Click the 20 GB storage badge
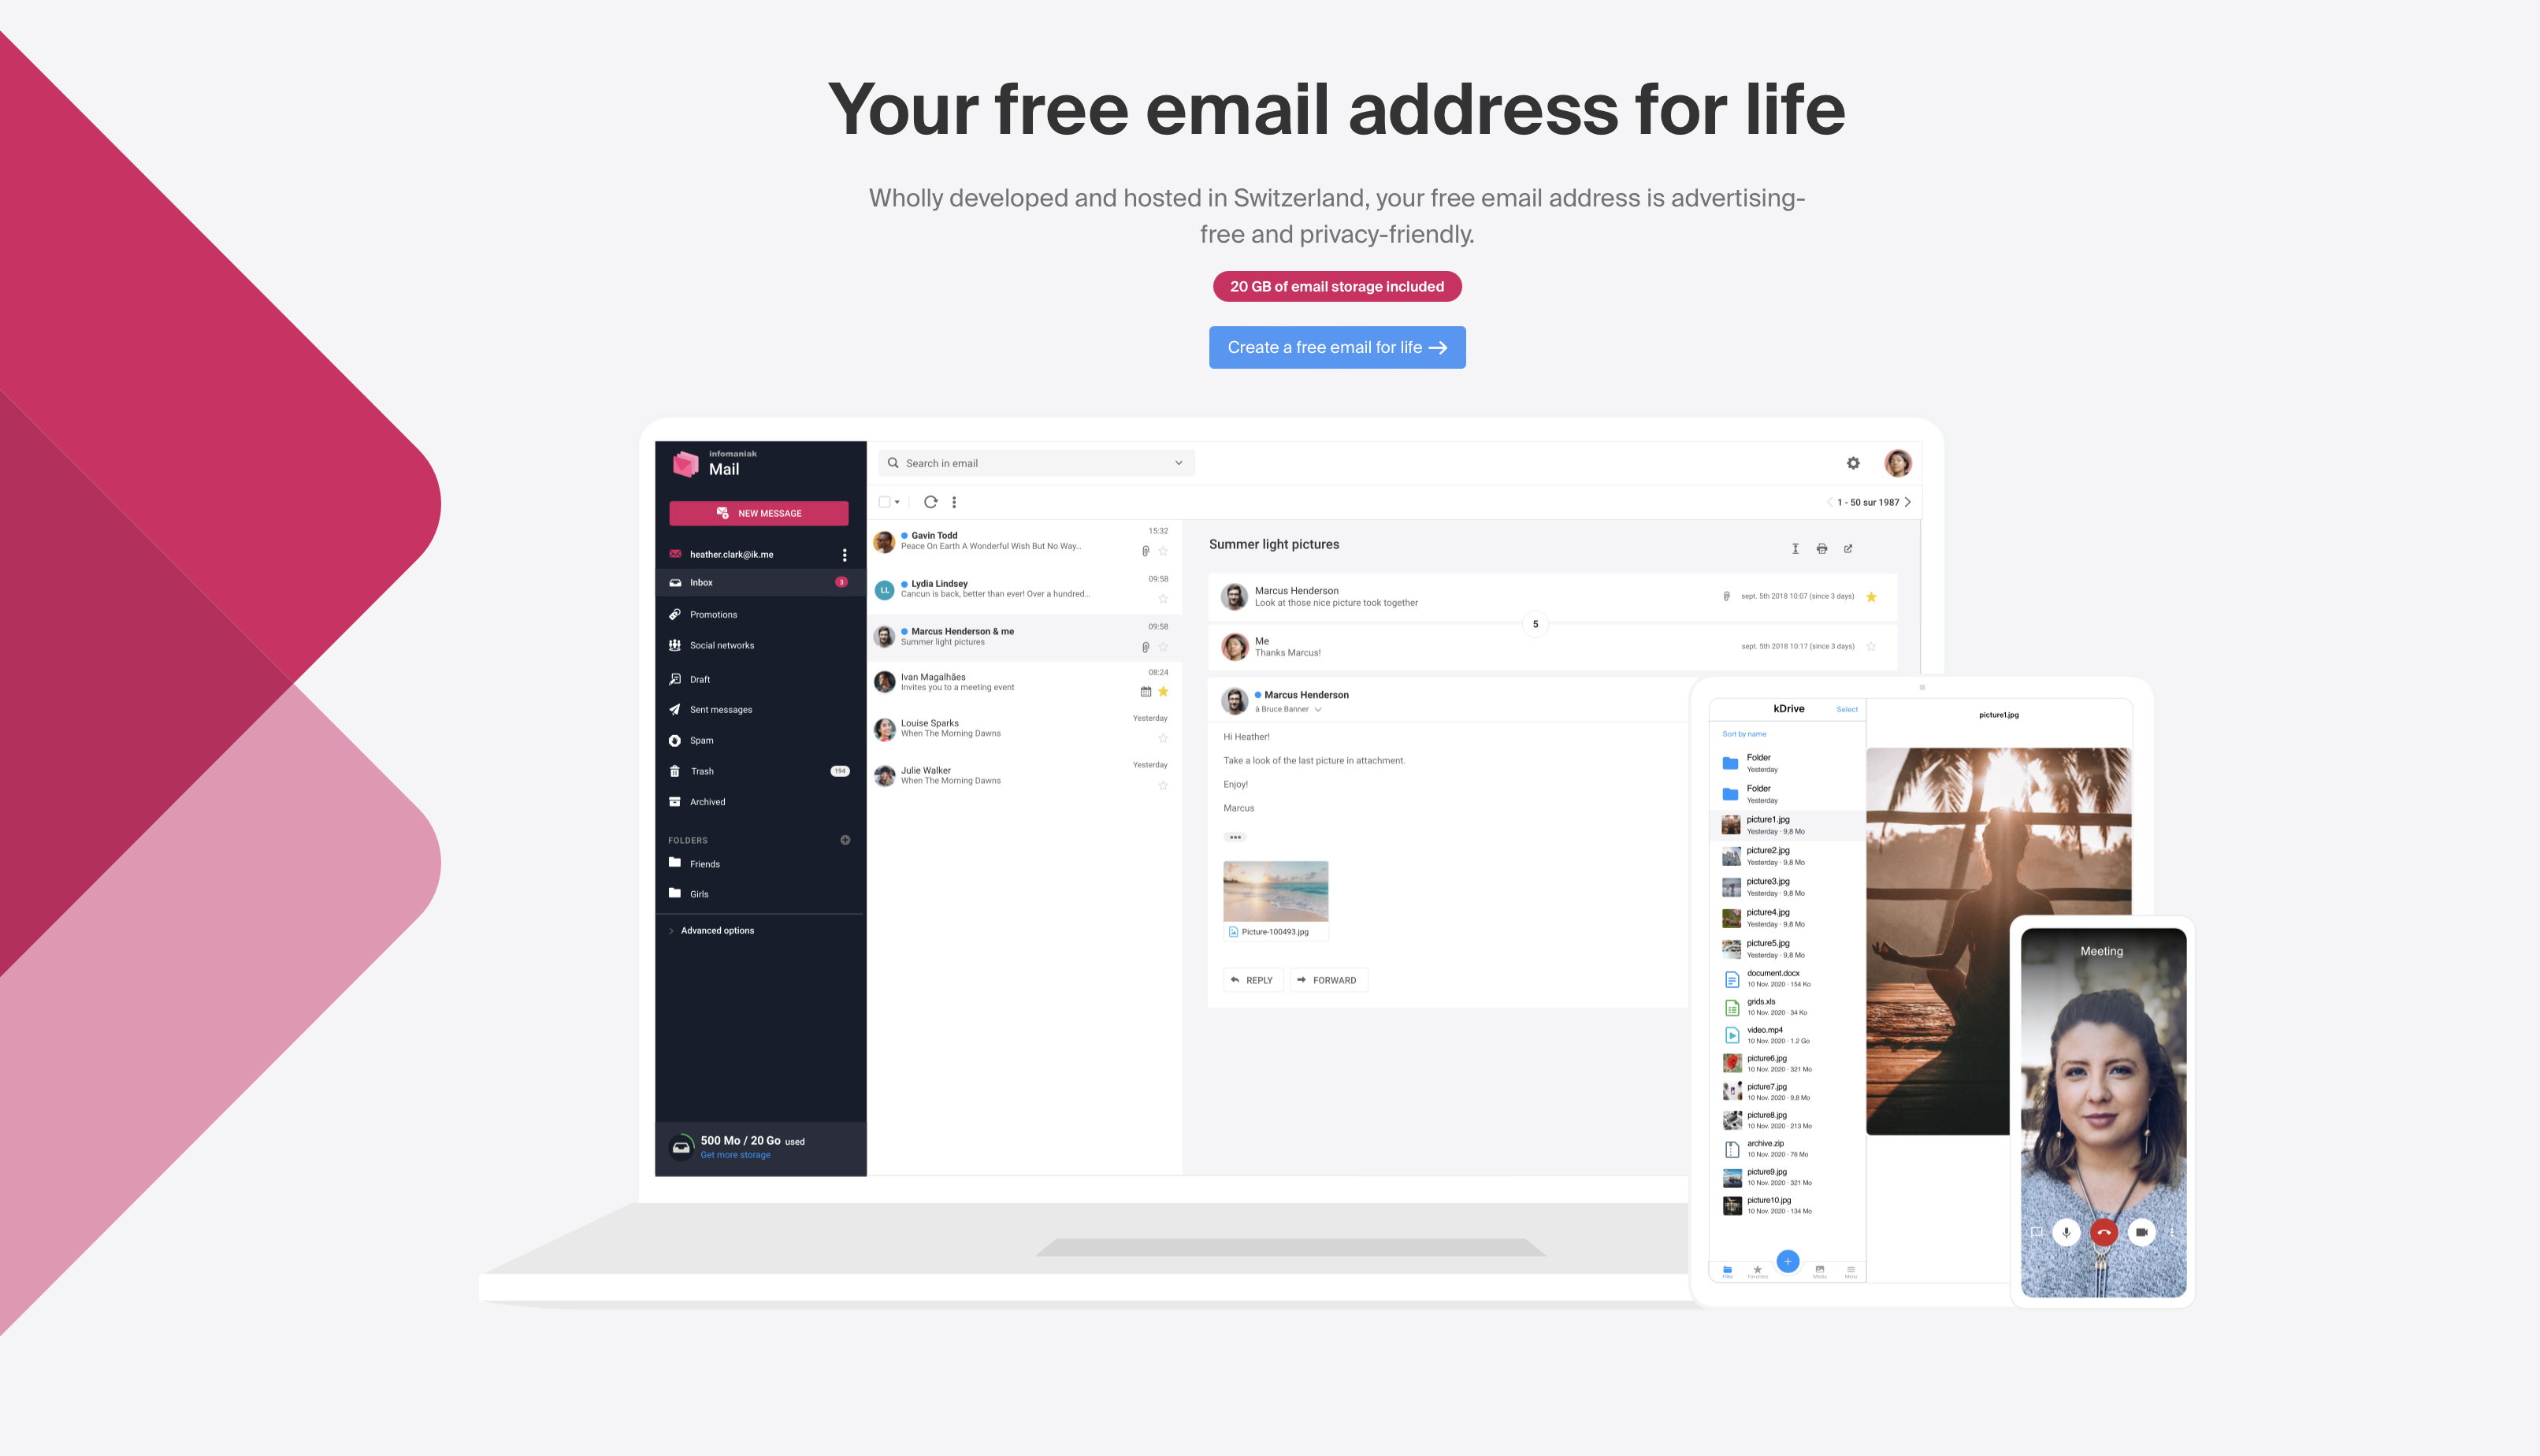Image resolution: width=2540 pixels, height=1456 pixels. (x=1335, y=286)
